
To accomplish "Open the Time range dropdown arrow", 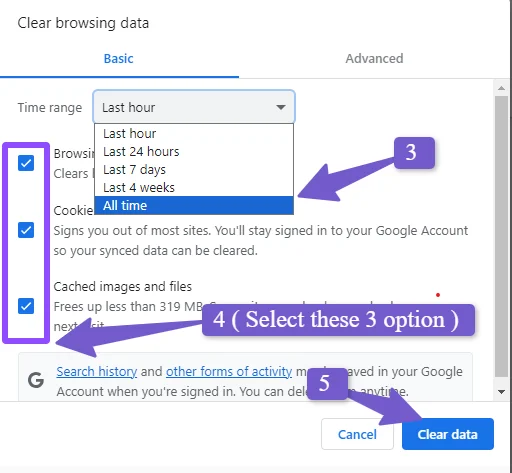I will (x=281, y=107).
